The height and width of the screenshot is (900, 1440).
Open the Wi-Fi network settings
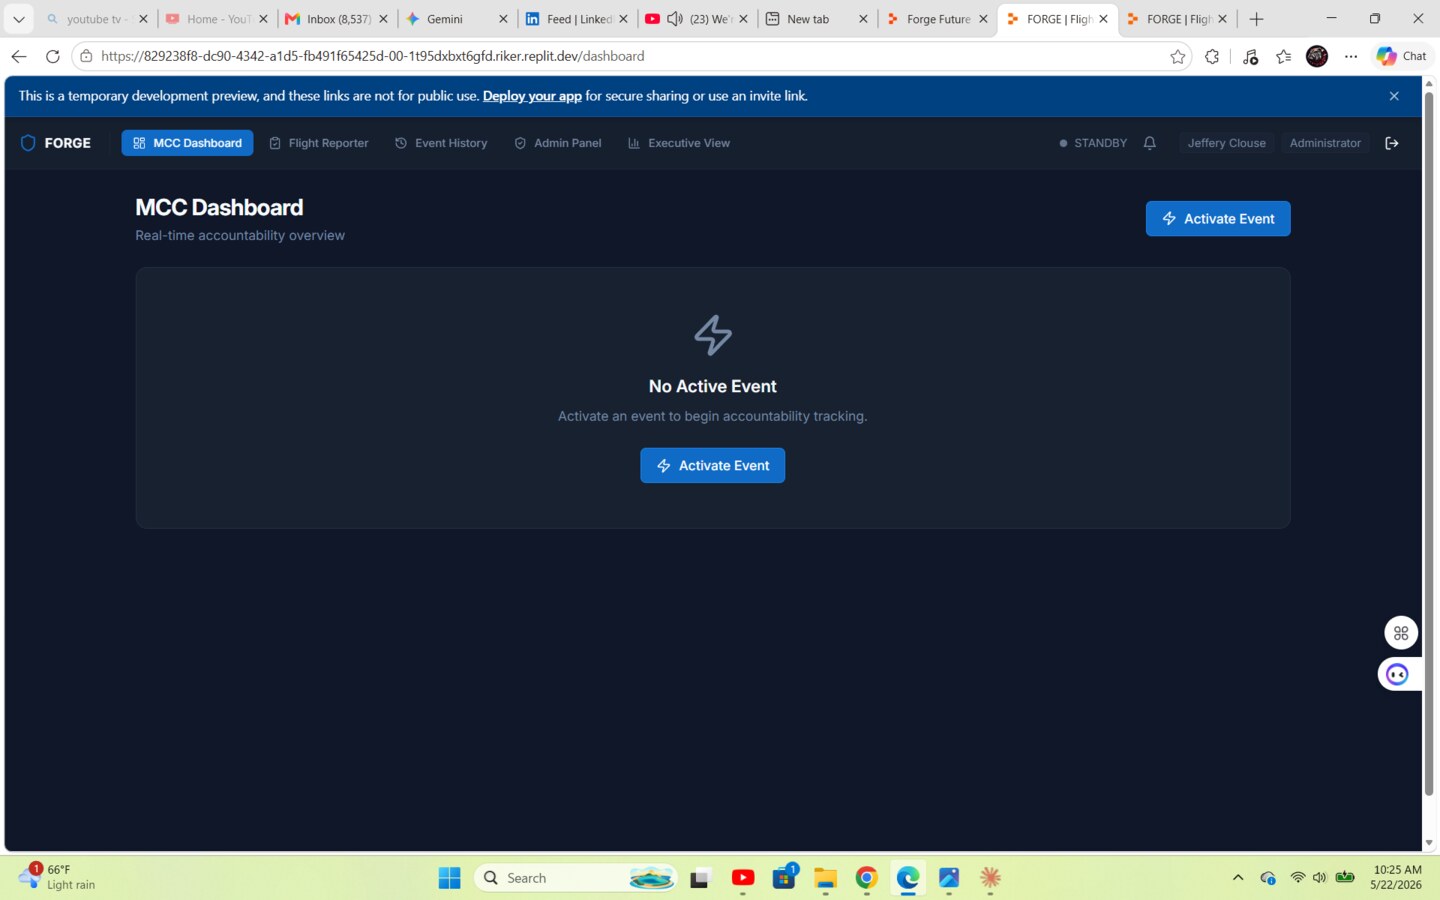click(1298, 878)
